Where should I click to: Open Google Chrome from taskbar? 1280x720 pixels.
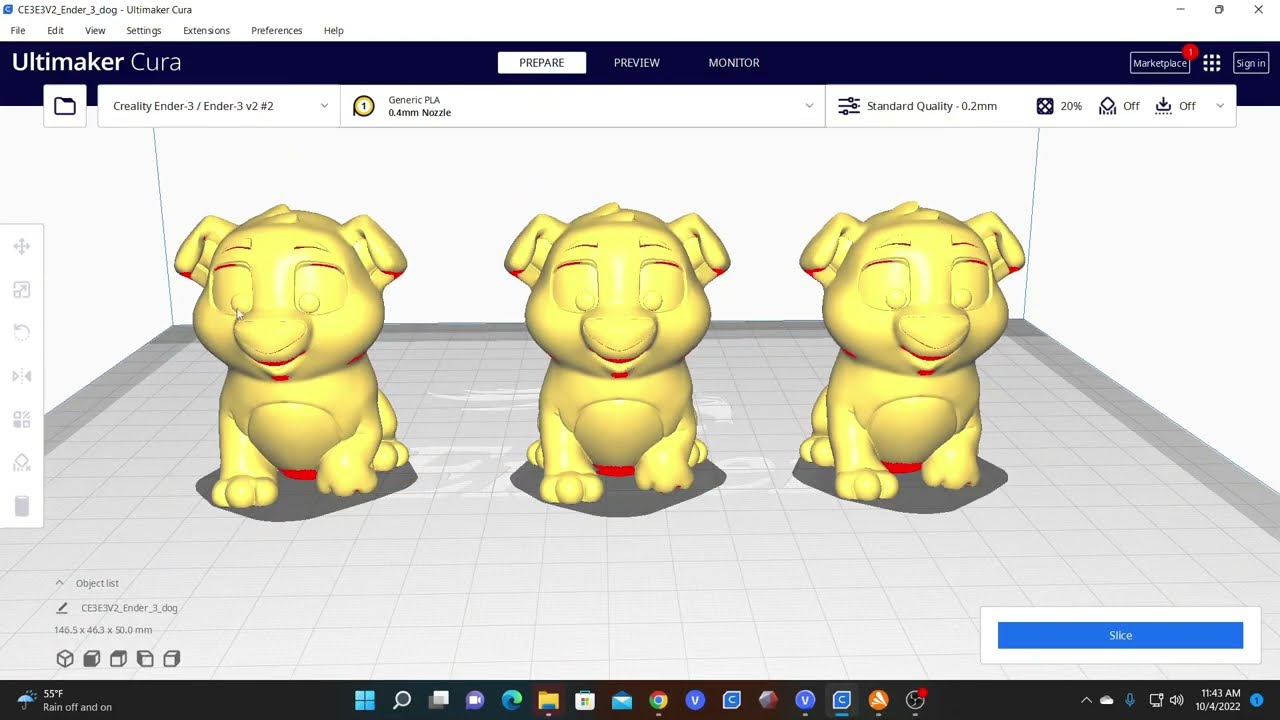coord(658,700)
